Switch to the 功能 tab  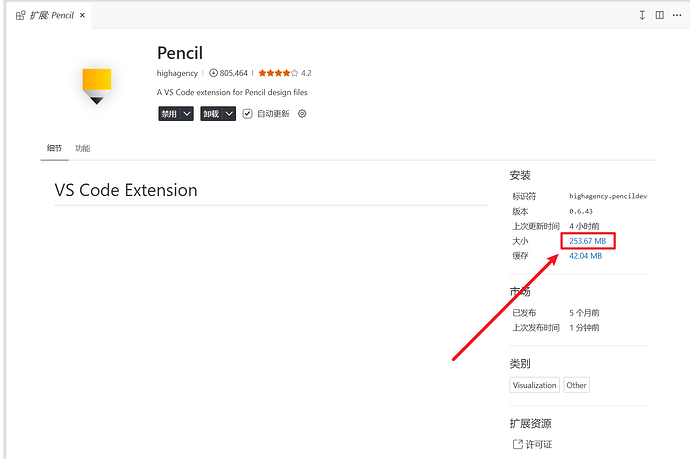click(83, 148)
